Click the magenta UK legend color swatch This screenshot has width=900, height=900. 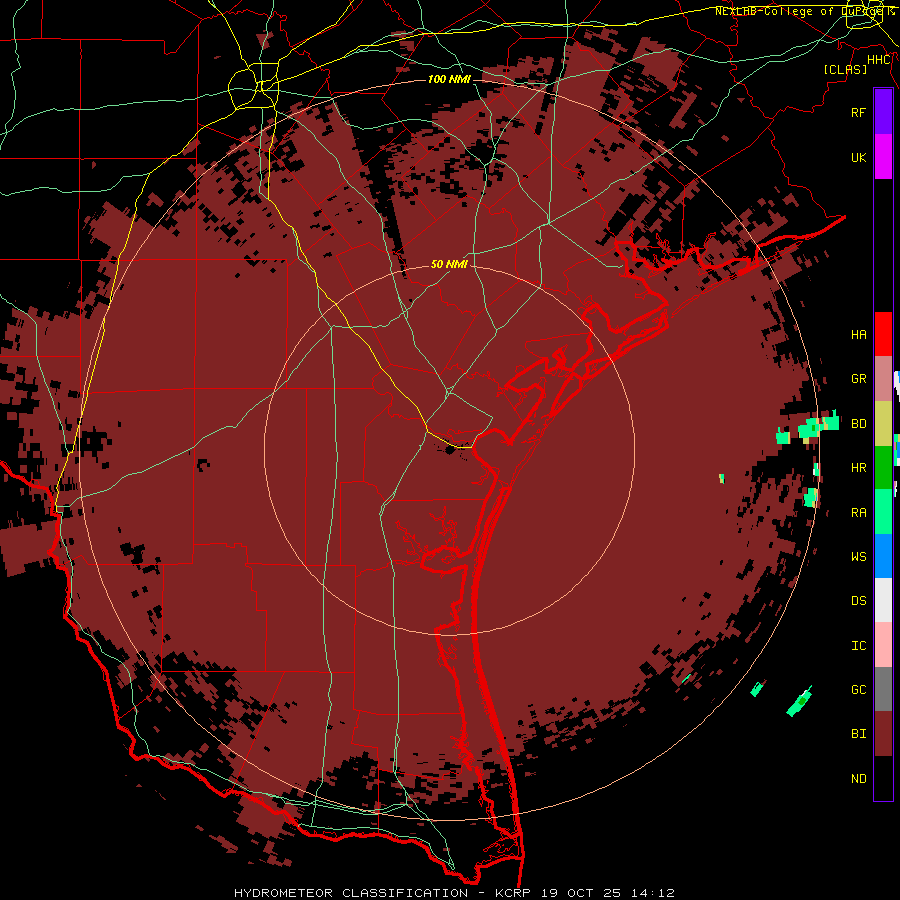coord(883,157)
